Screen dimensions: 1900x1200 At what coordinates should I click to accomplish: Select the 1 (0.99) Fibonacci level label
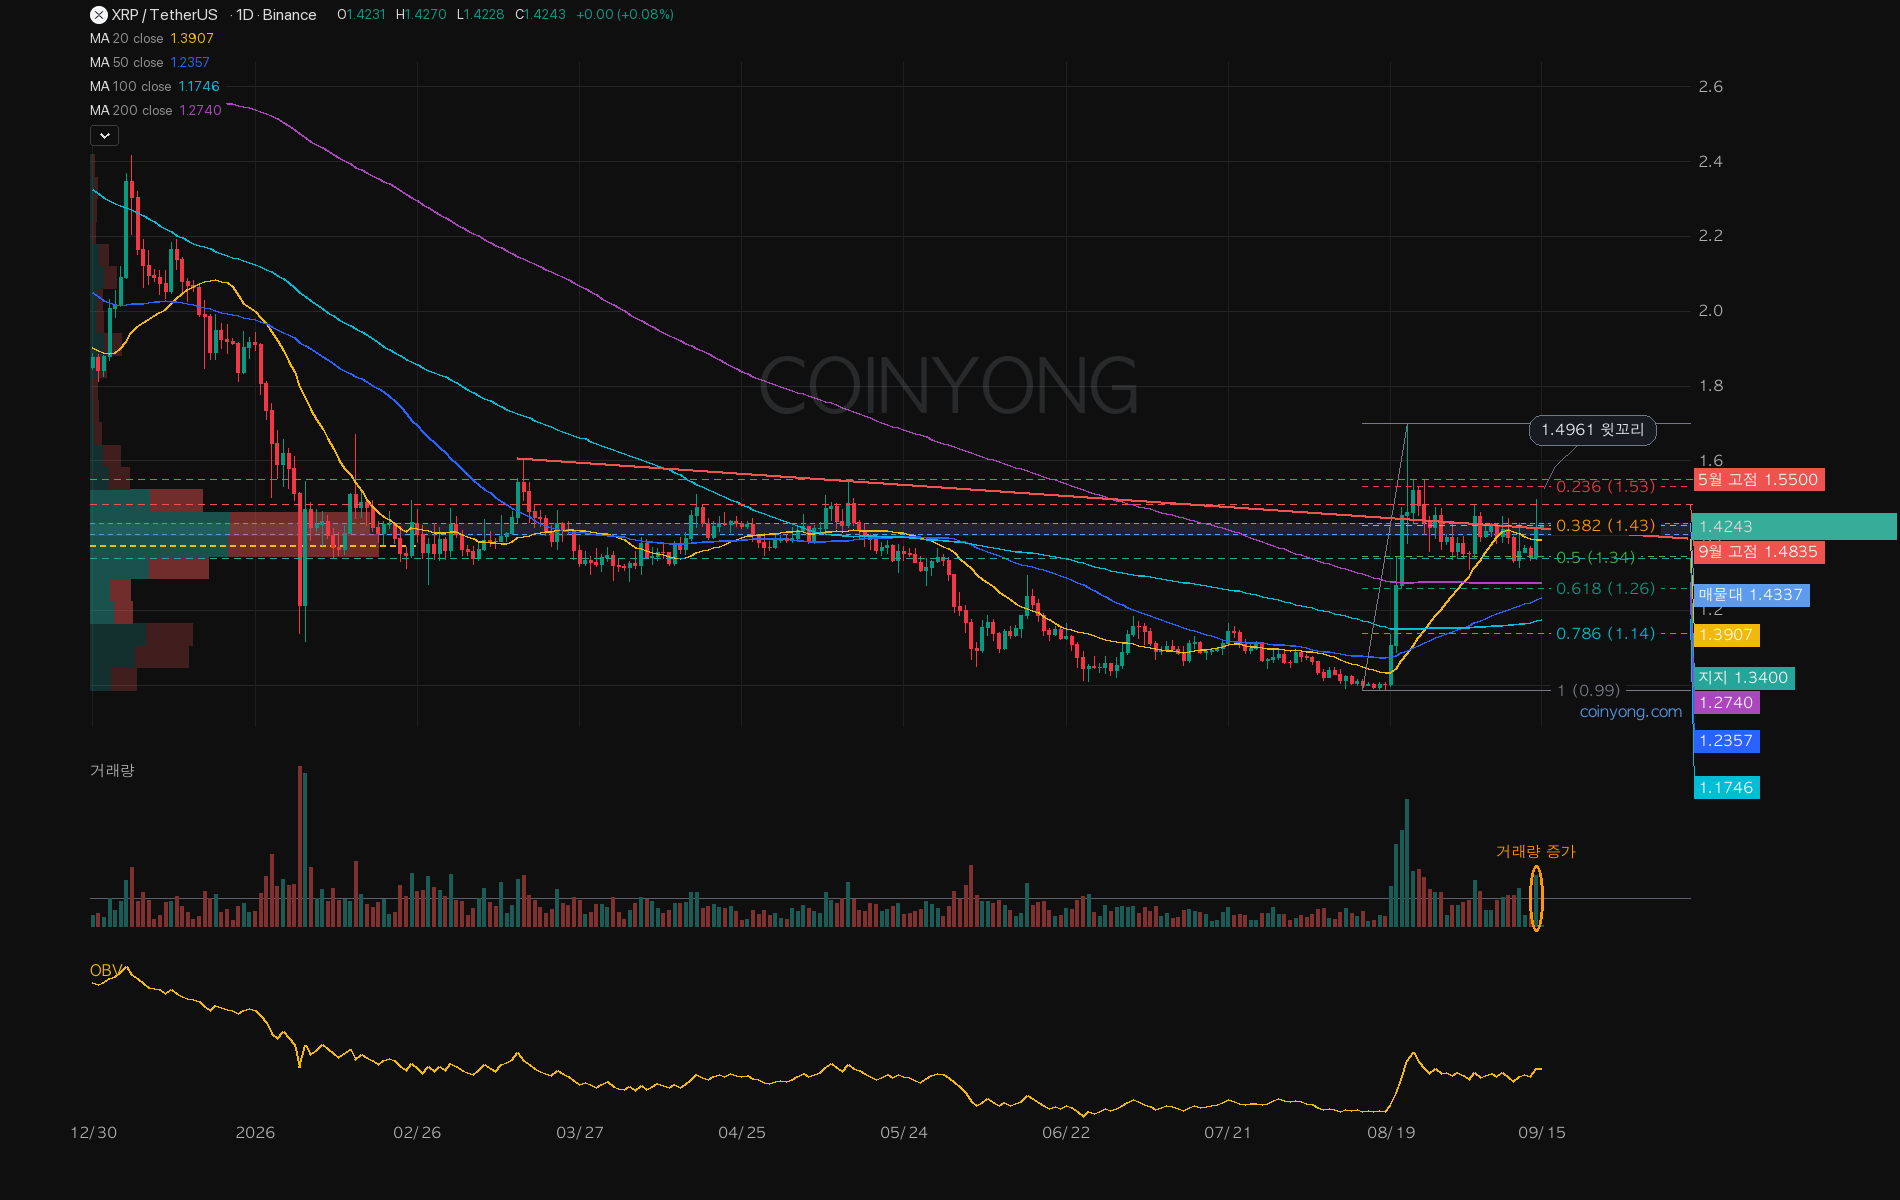pyautogui.click(x=1588, y=690)
